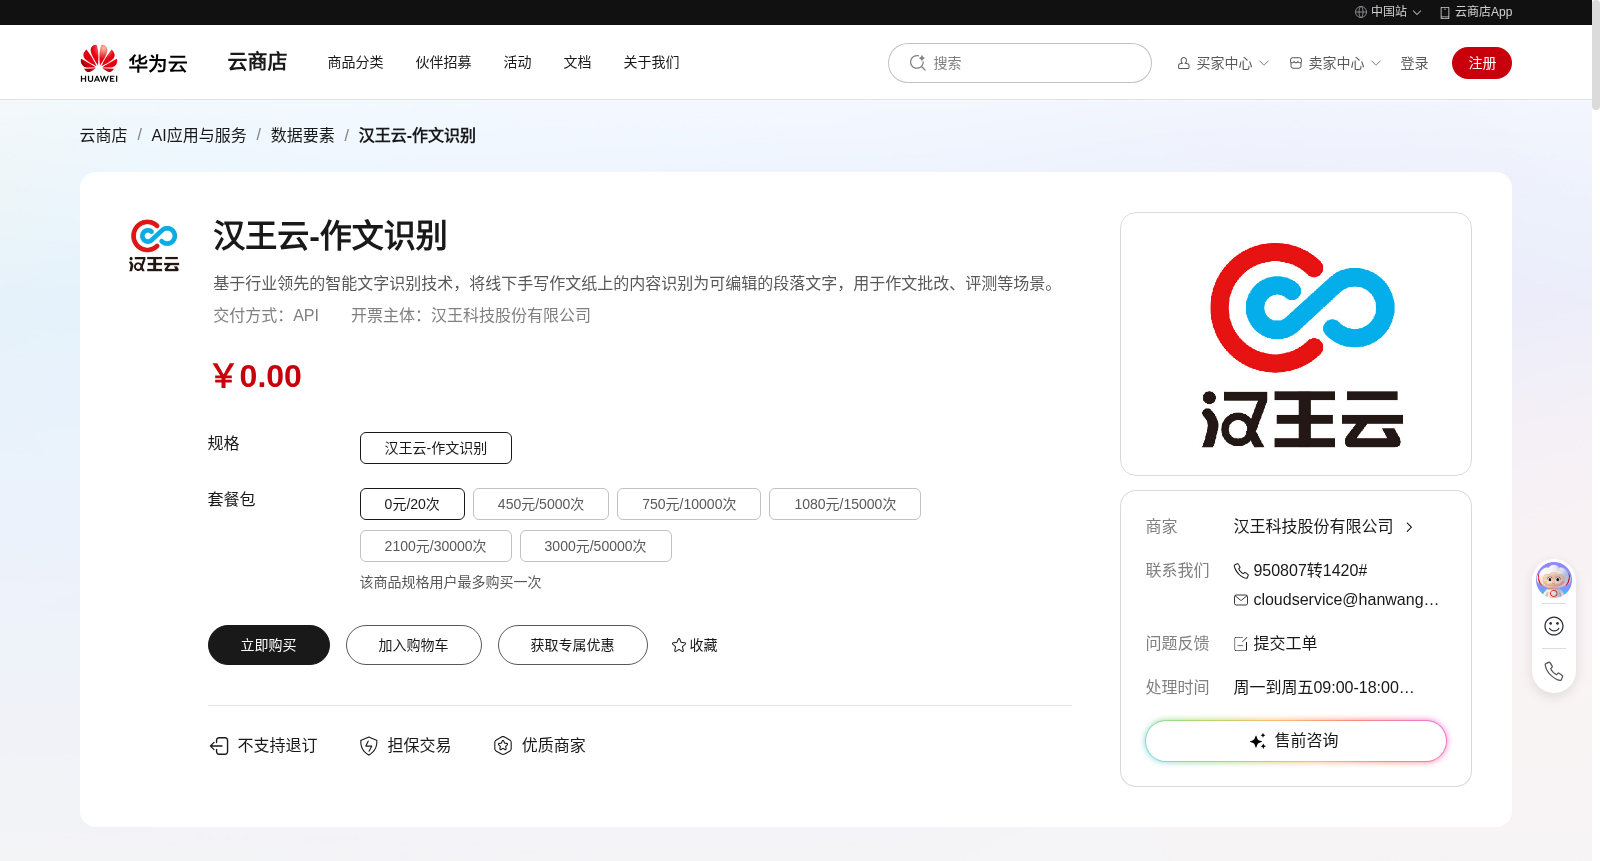Click the phone icon beside 950807转1420#

pyautogui.click(x=1241, y=571)
